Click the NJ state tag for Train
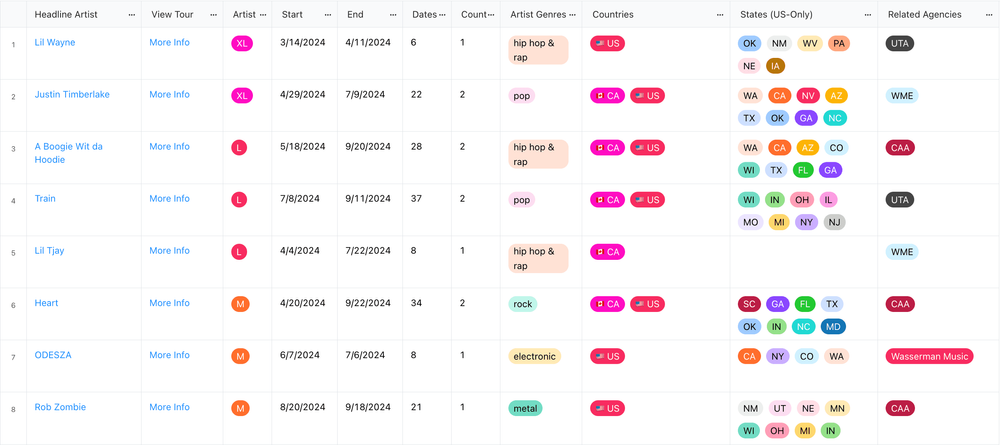The image size is (1000, 445). [x=834, y=222]
